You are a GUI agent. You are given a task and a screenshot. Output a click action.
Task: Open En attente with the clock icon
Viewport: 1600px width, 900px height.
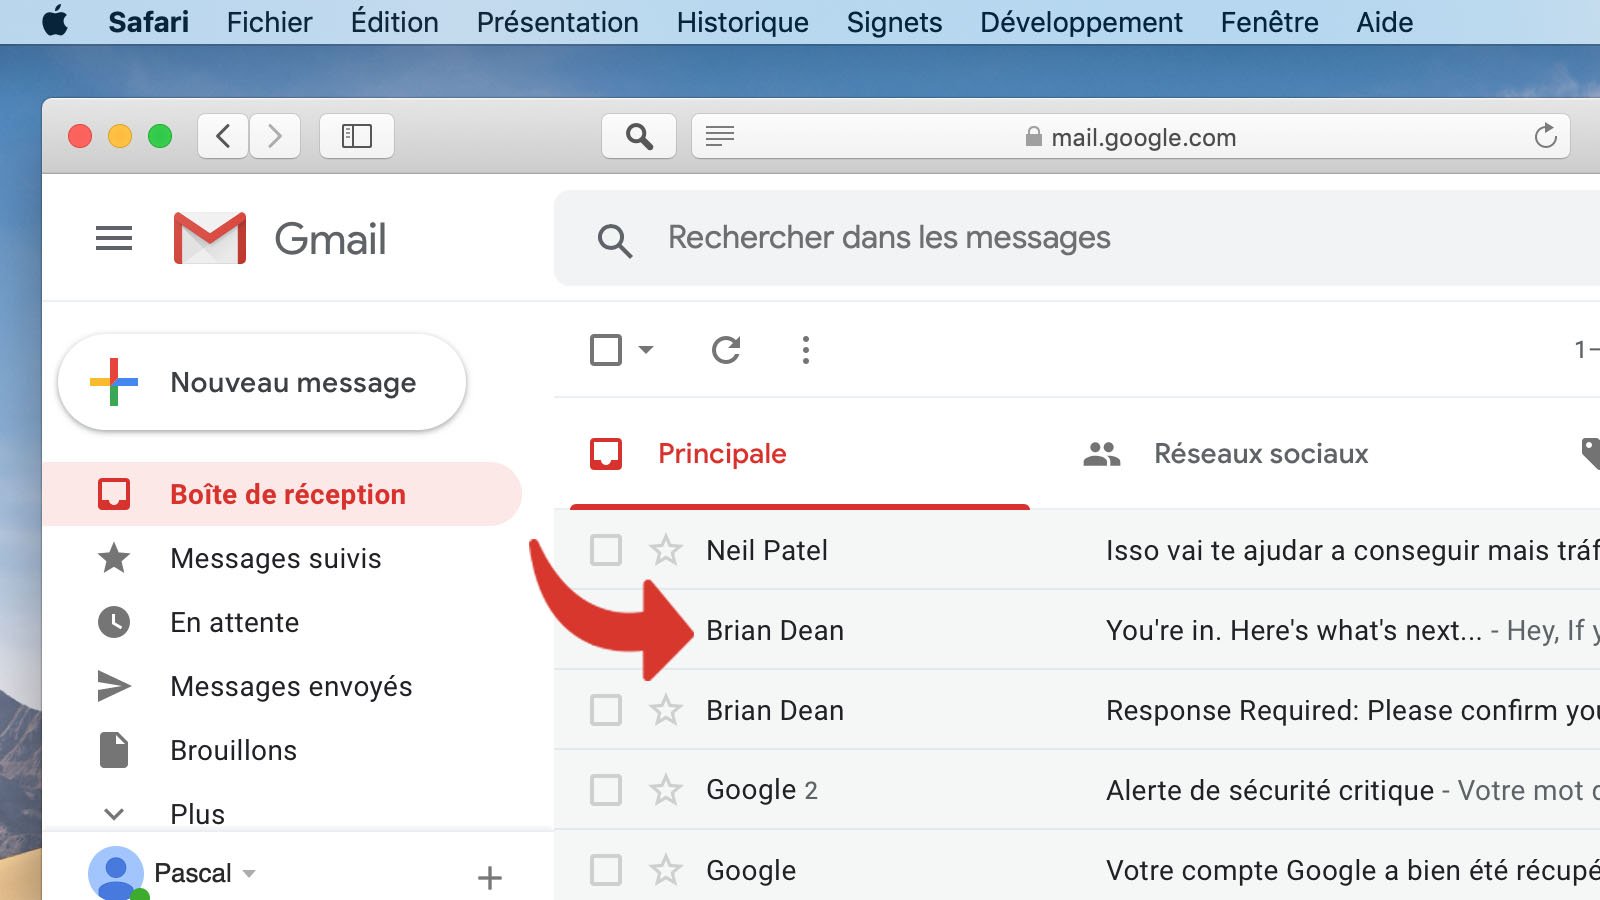[x=114, y=622]
